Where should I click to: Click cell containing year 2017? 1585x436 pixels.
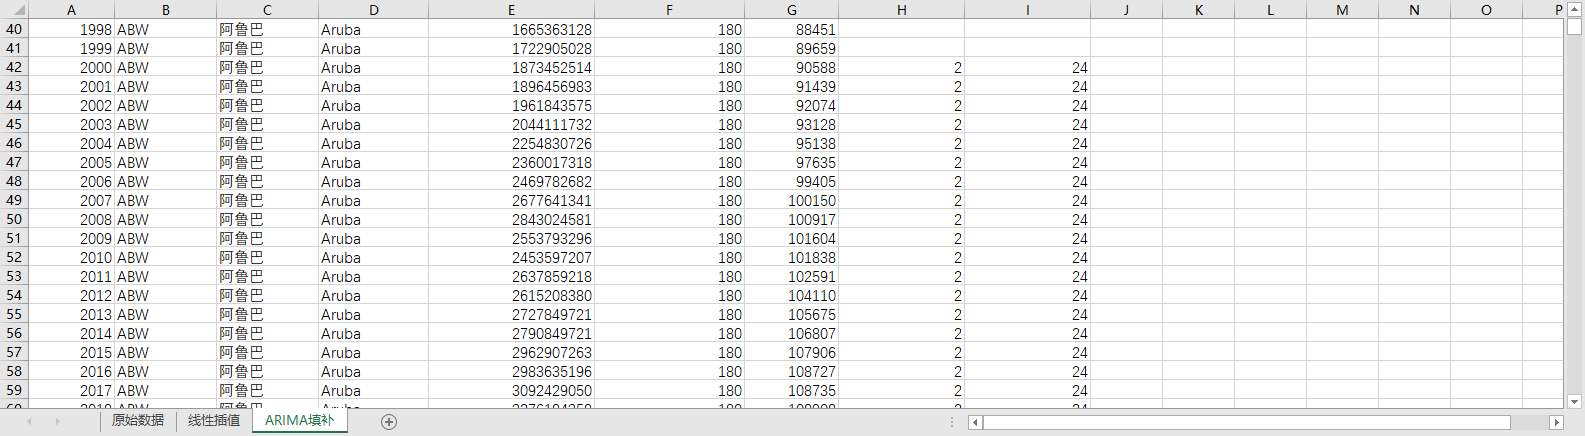click(x=71, y=390)
